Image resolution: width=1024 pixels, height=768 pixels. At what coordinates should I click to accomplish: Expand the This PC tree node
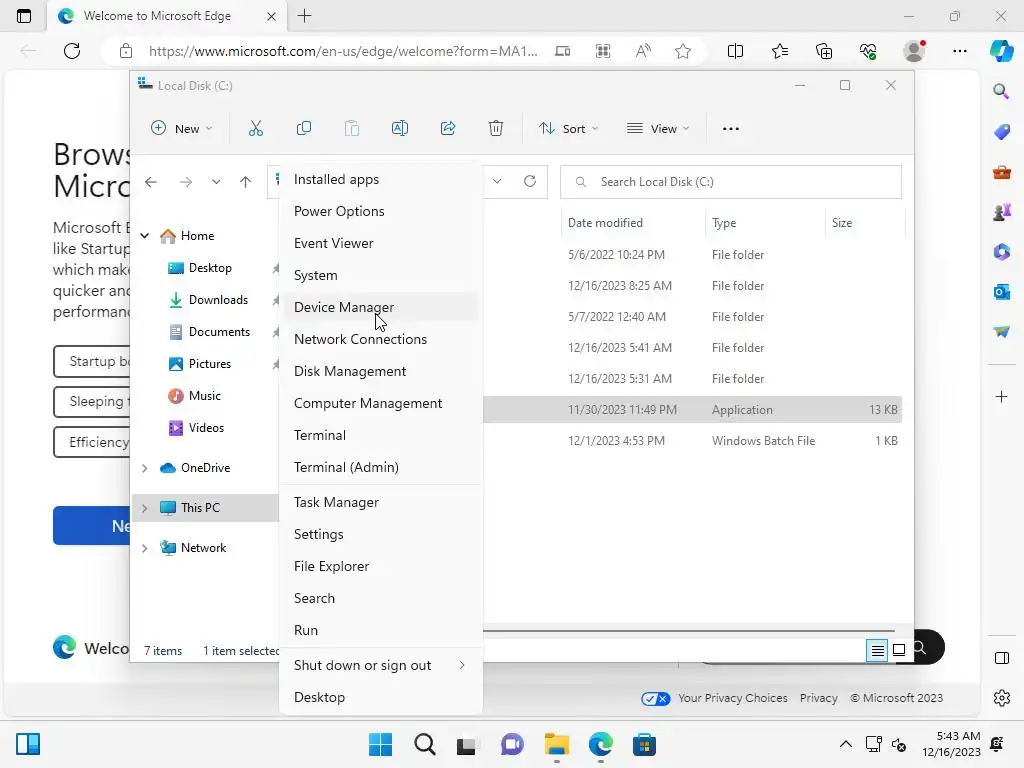145,508
